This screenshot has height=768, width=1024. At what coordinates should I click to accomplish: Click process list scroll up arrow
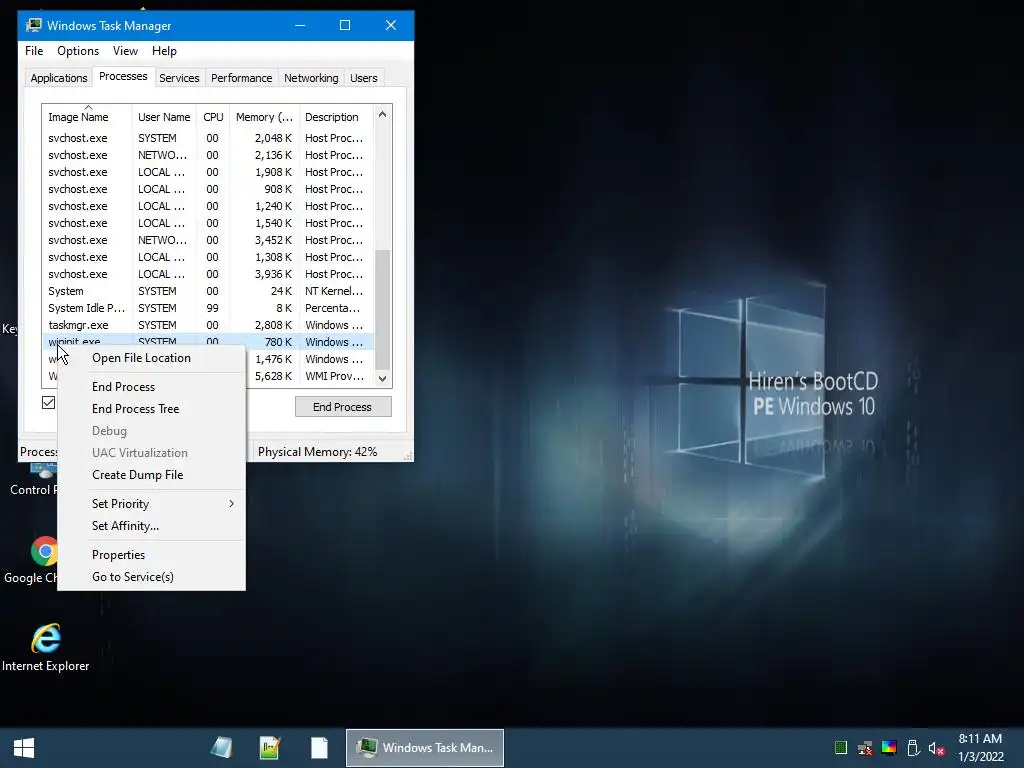click(x=383, y=114)
